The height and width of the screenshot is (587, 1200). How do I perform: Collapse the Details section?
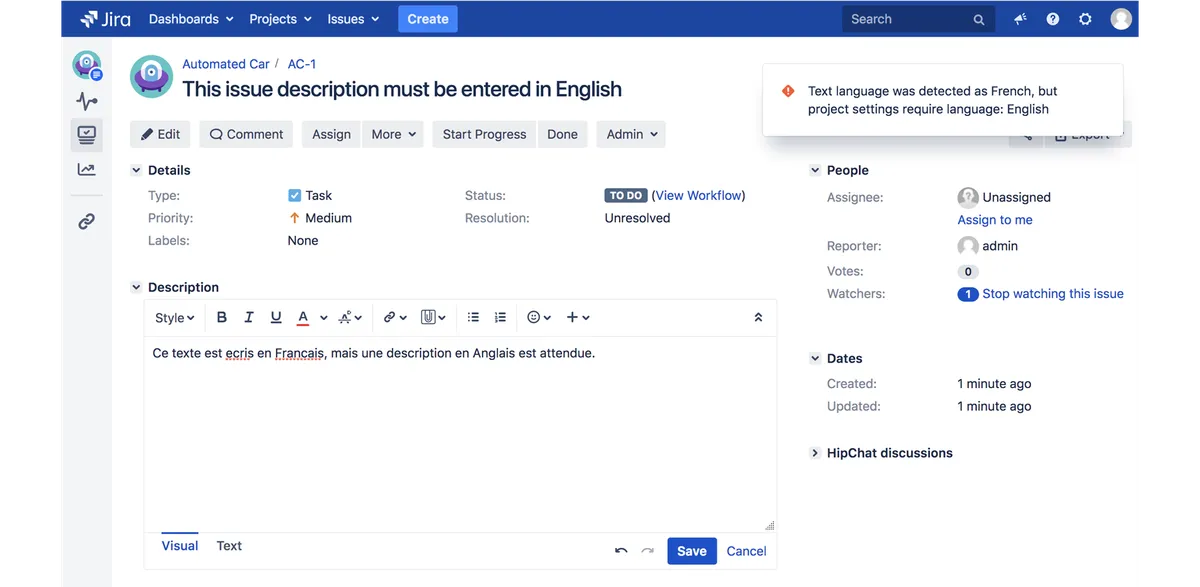click(x=136, y=171)
